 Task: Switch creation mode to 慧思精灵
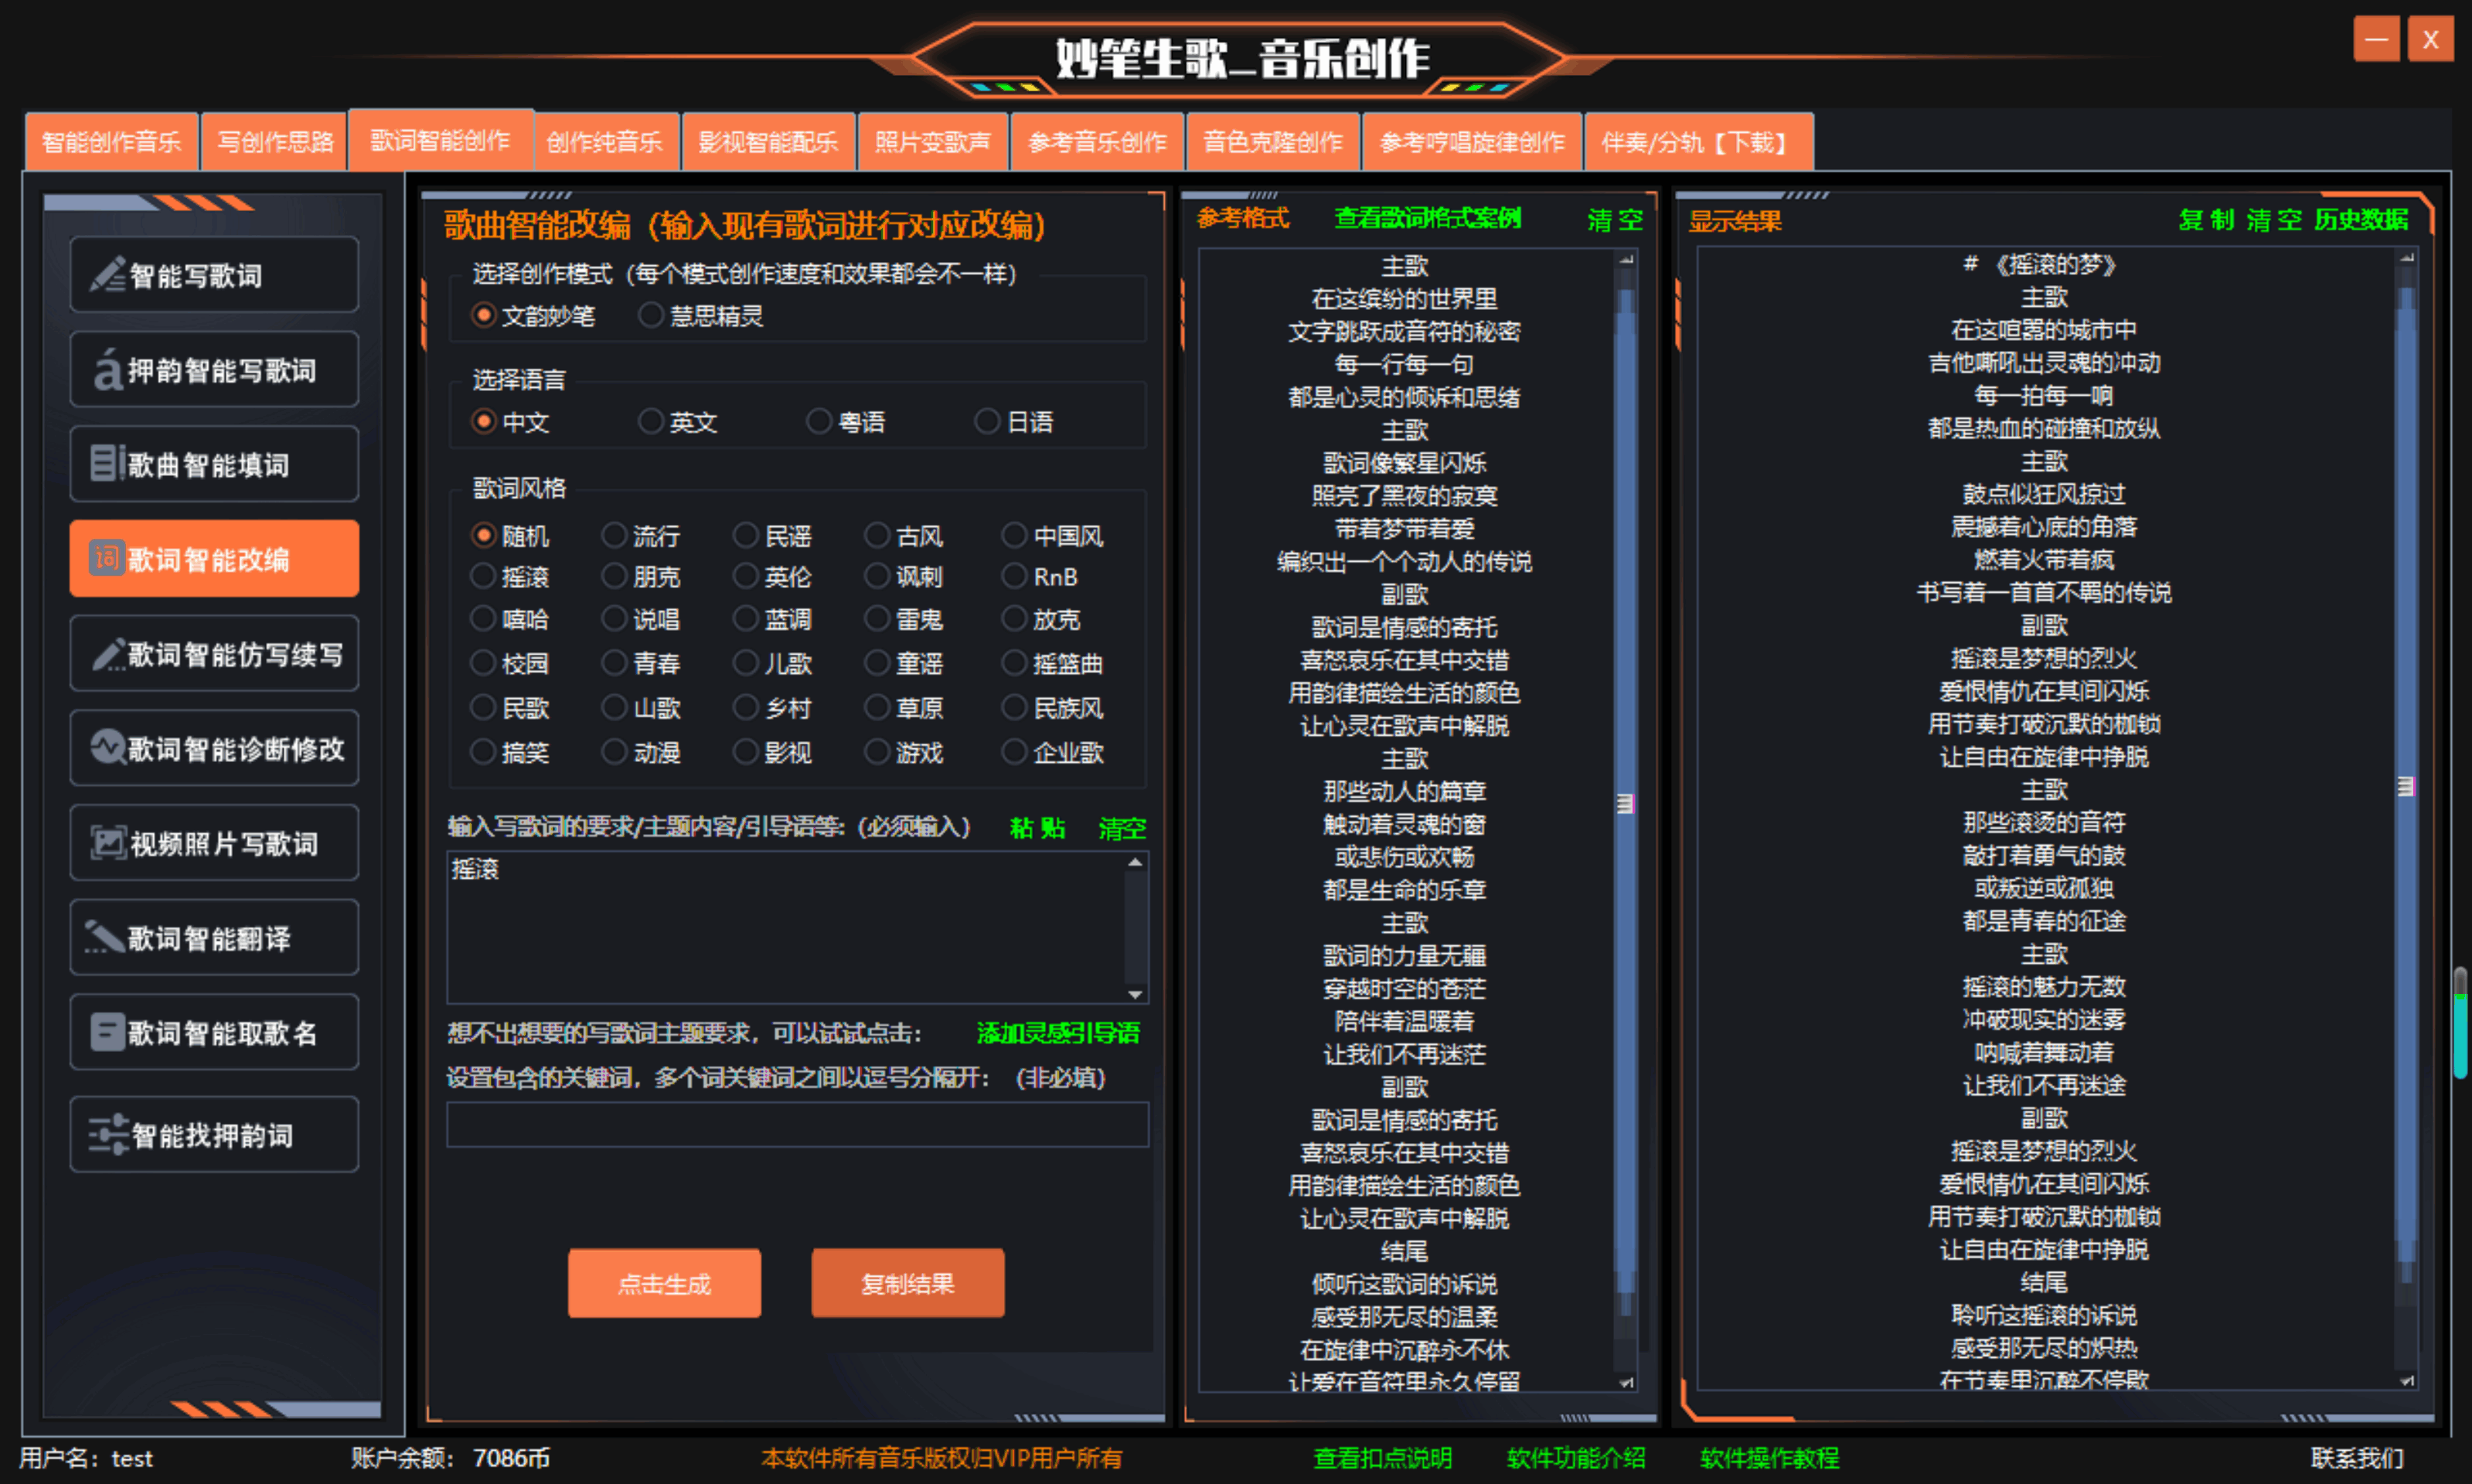651,316
